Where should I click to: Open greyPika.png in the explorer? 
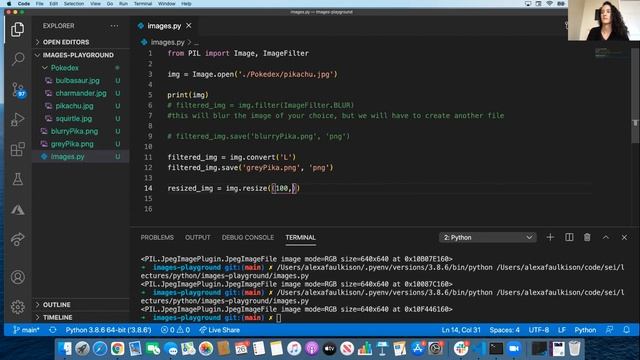click(72, 144)
